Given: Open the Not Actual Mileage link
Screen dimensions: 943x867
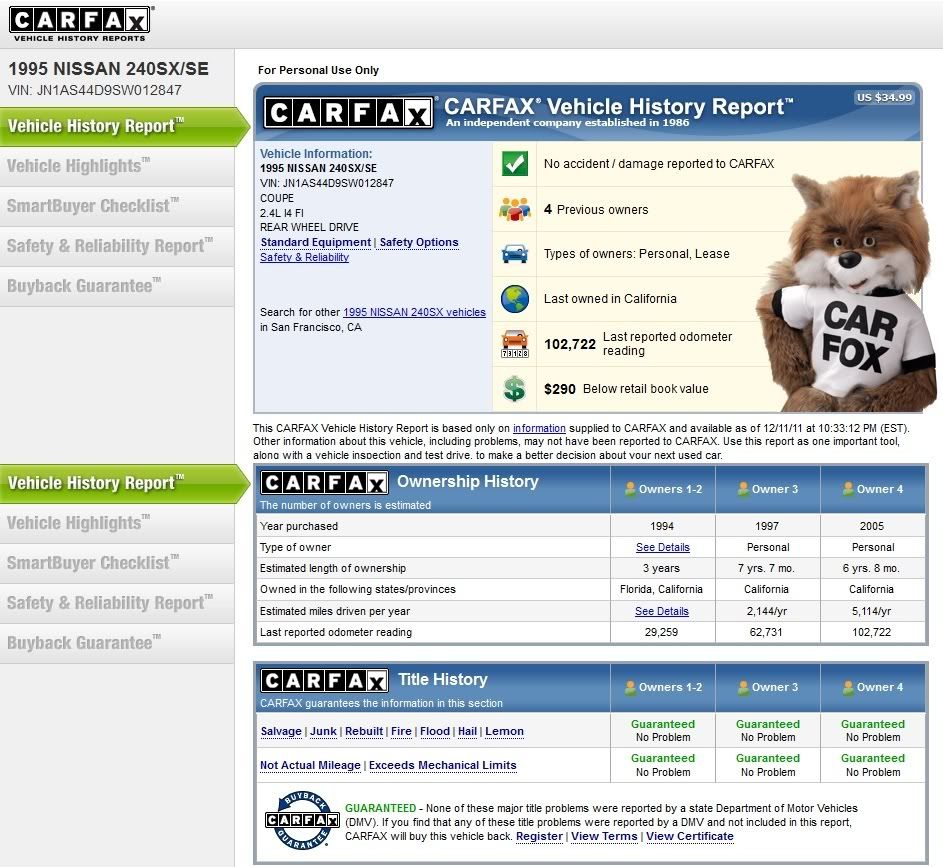Looking at the screenshot, I should click(310, 765).
